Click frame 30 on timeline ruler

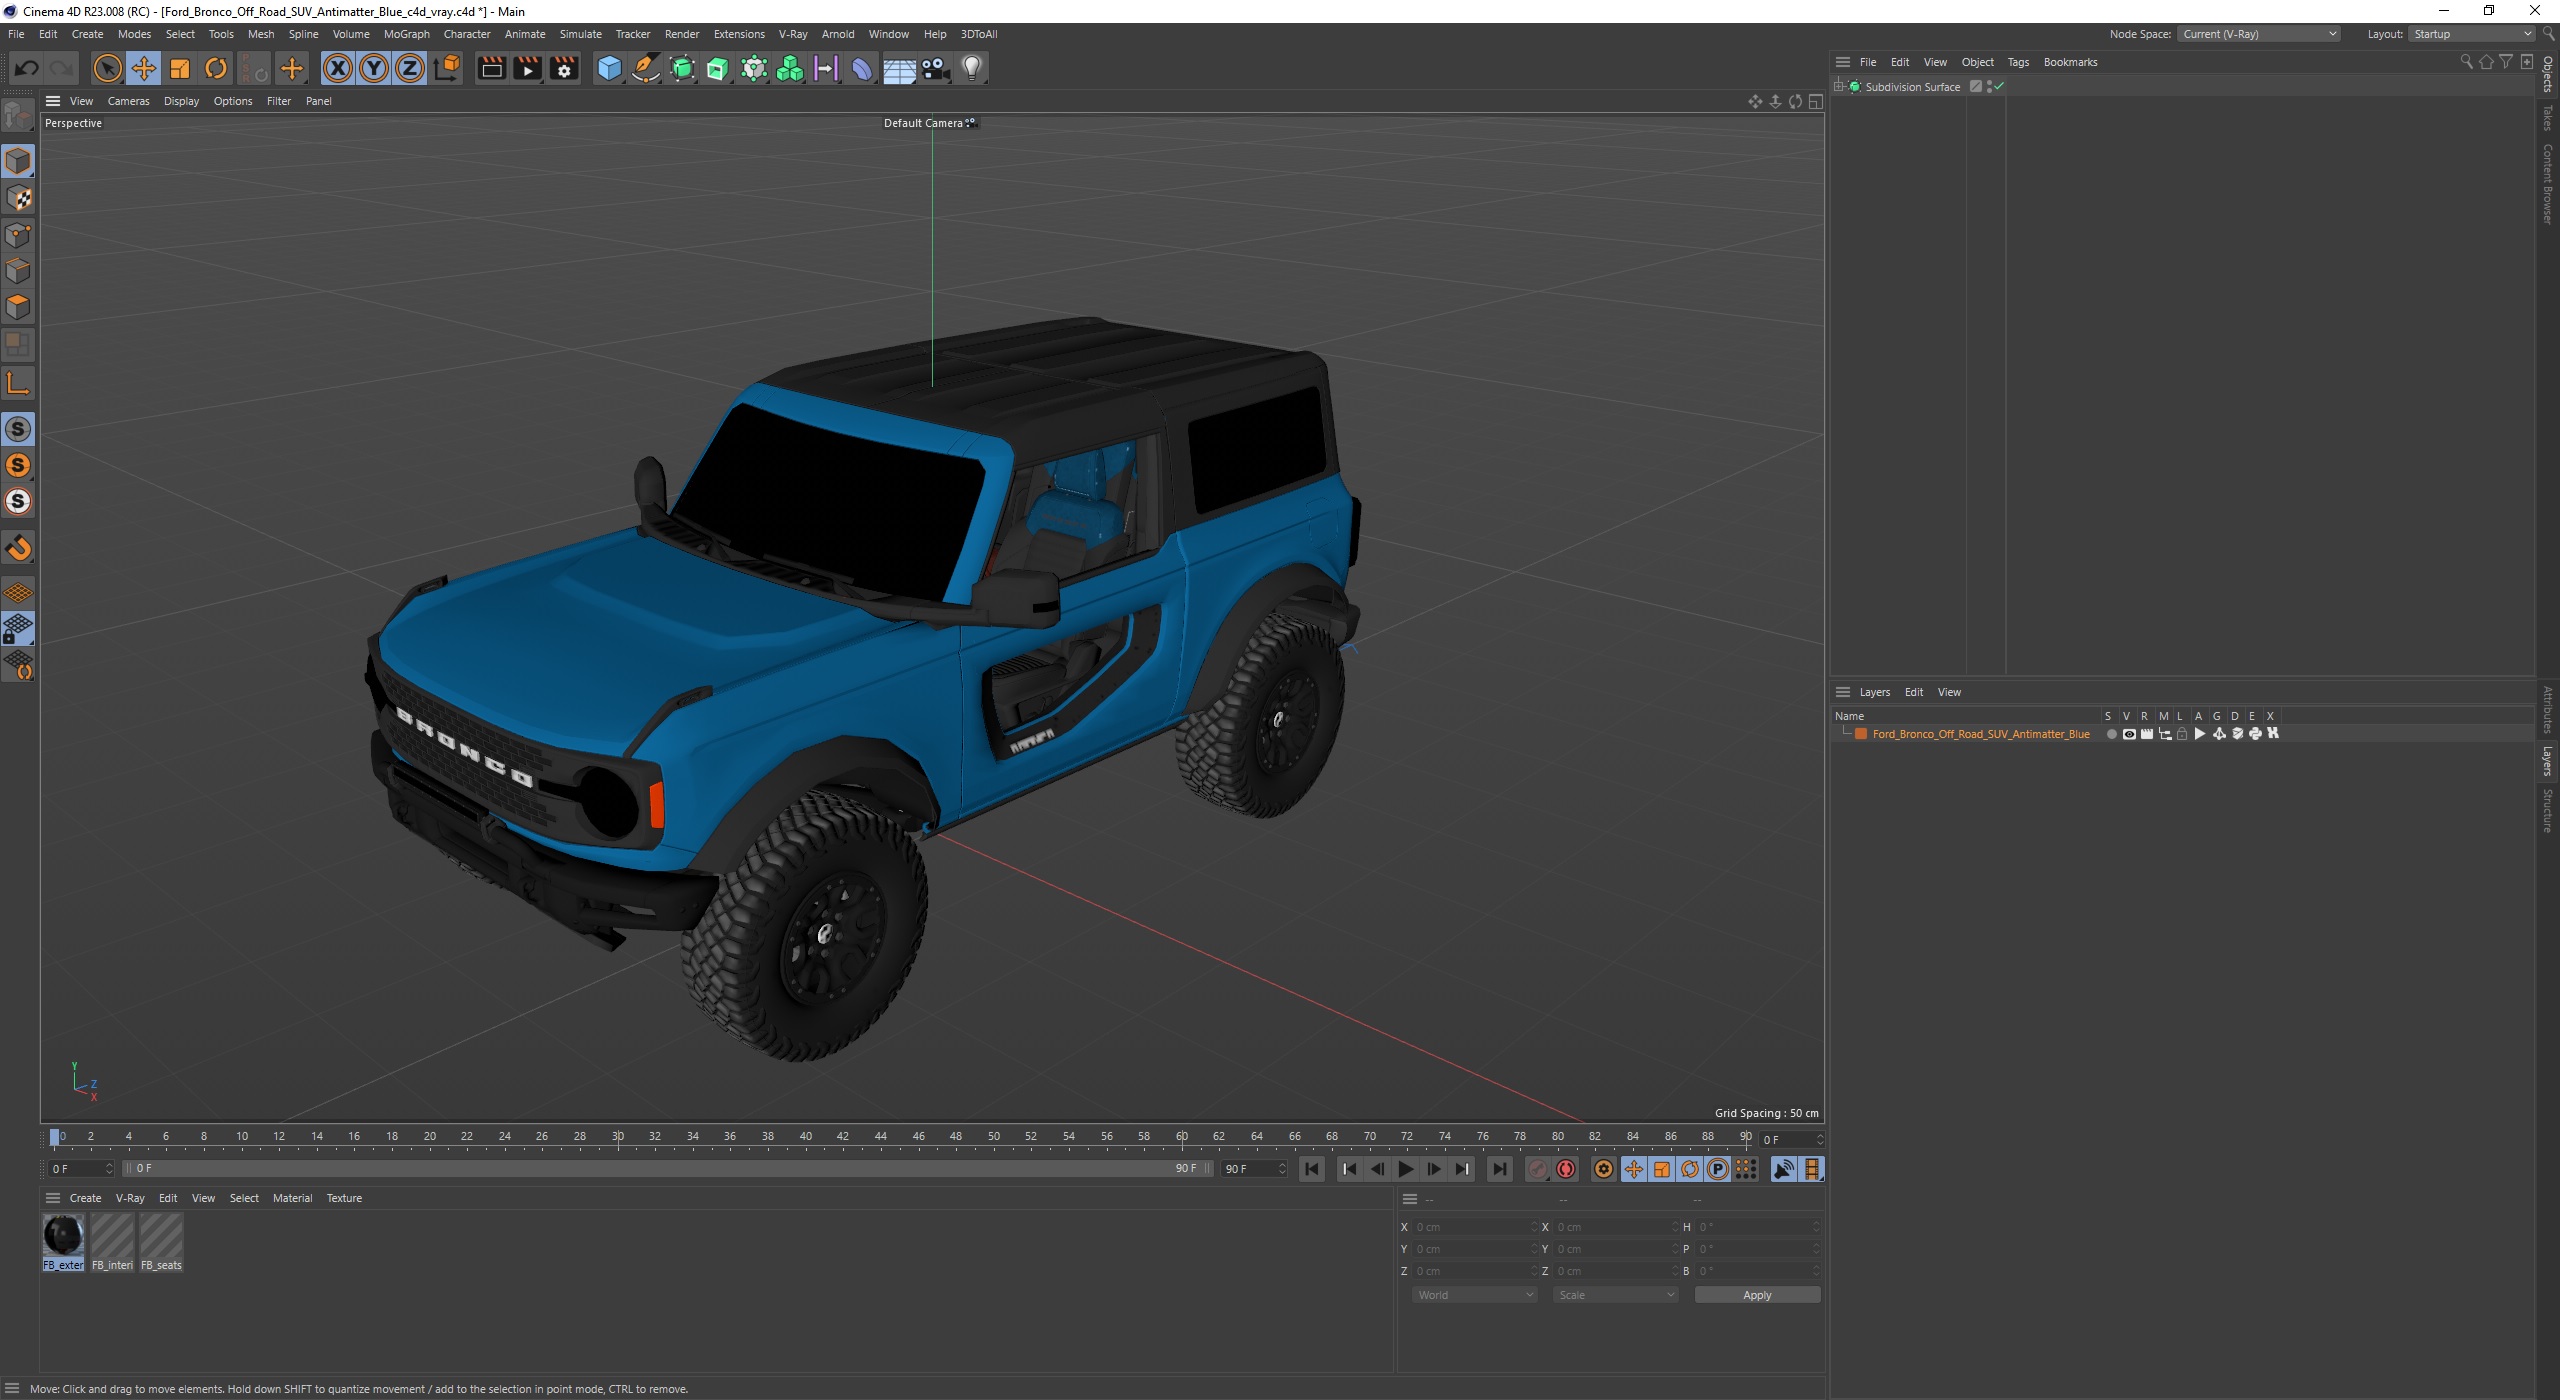click(618, 1137)
